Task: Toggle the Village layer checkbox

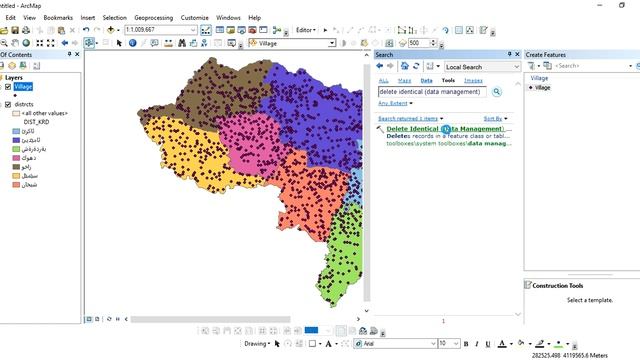Action: 8,87
